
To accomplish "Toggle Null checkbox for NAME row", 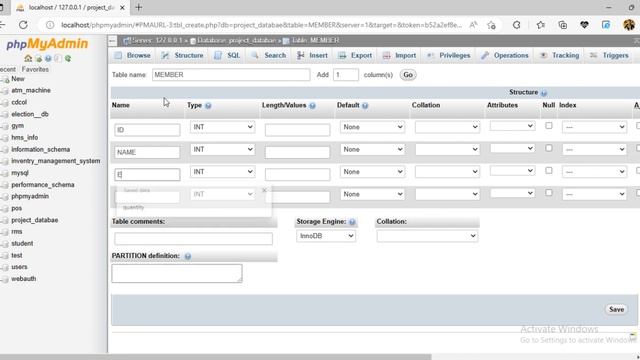I will pos(549,148).
